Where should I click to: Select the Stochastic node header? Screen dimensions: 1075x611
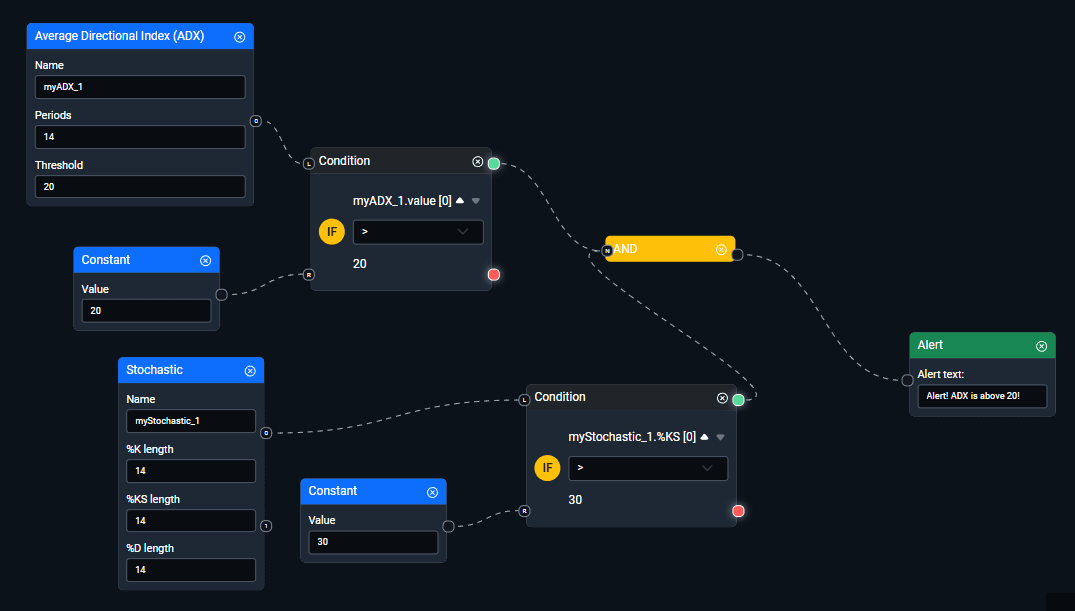[x=191, y=370]
